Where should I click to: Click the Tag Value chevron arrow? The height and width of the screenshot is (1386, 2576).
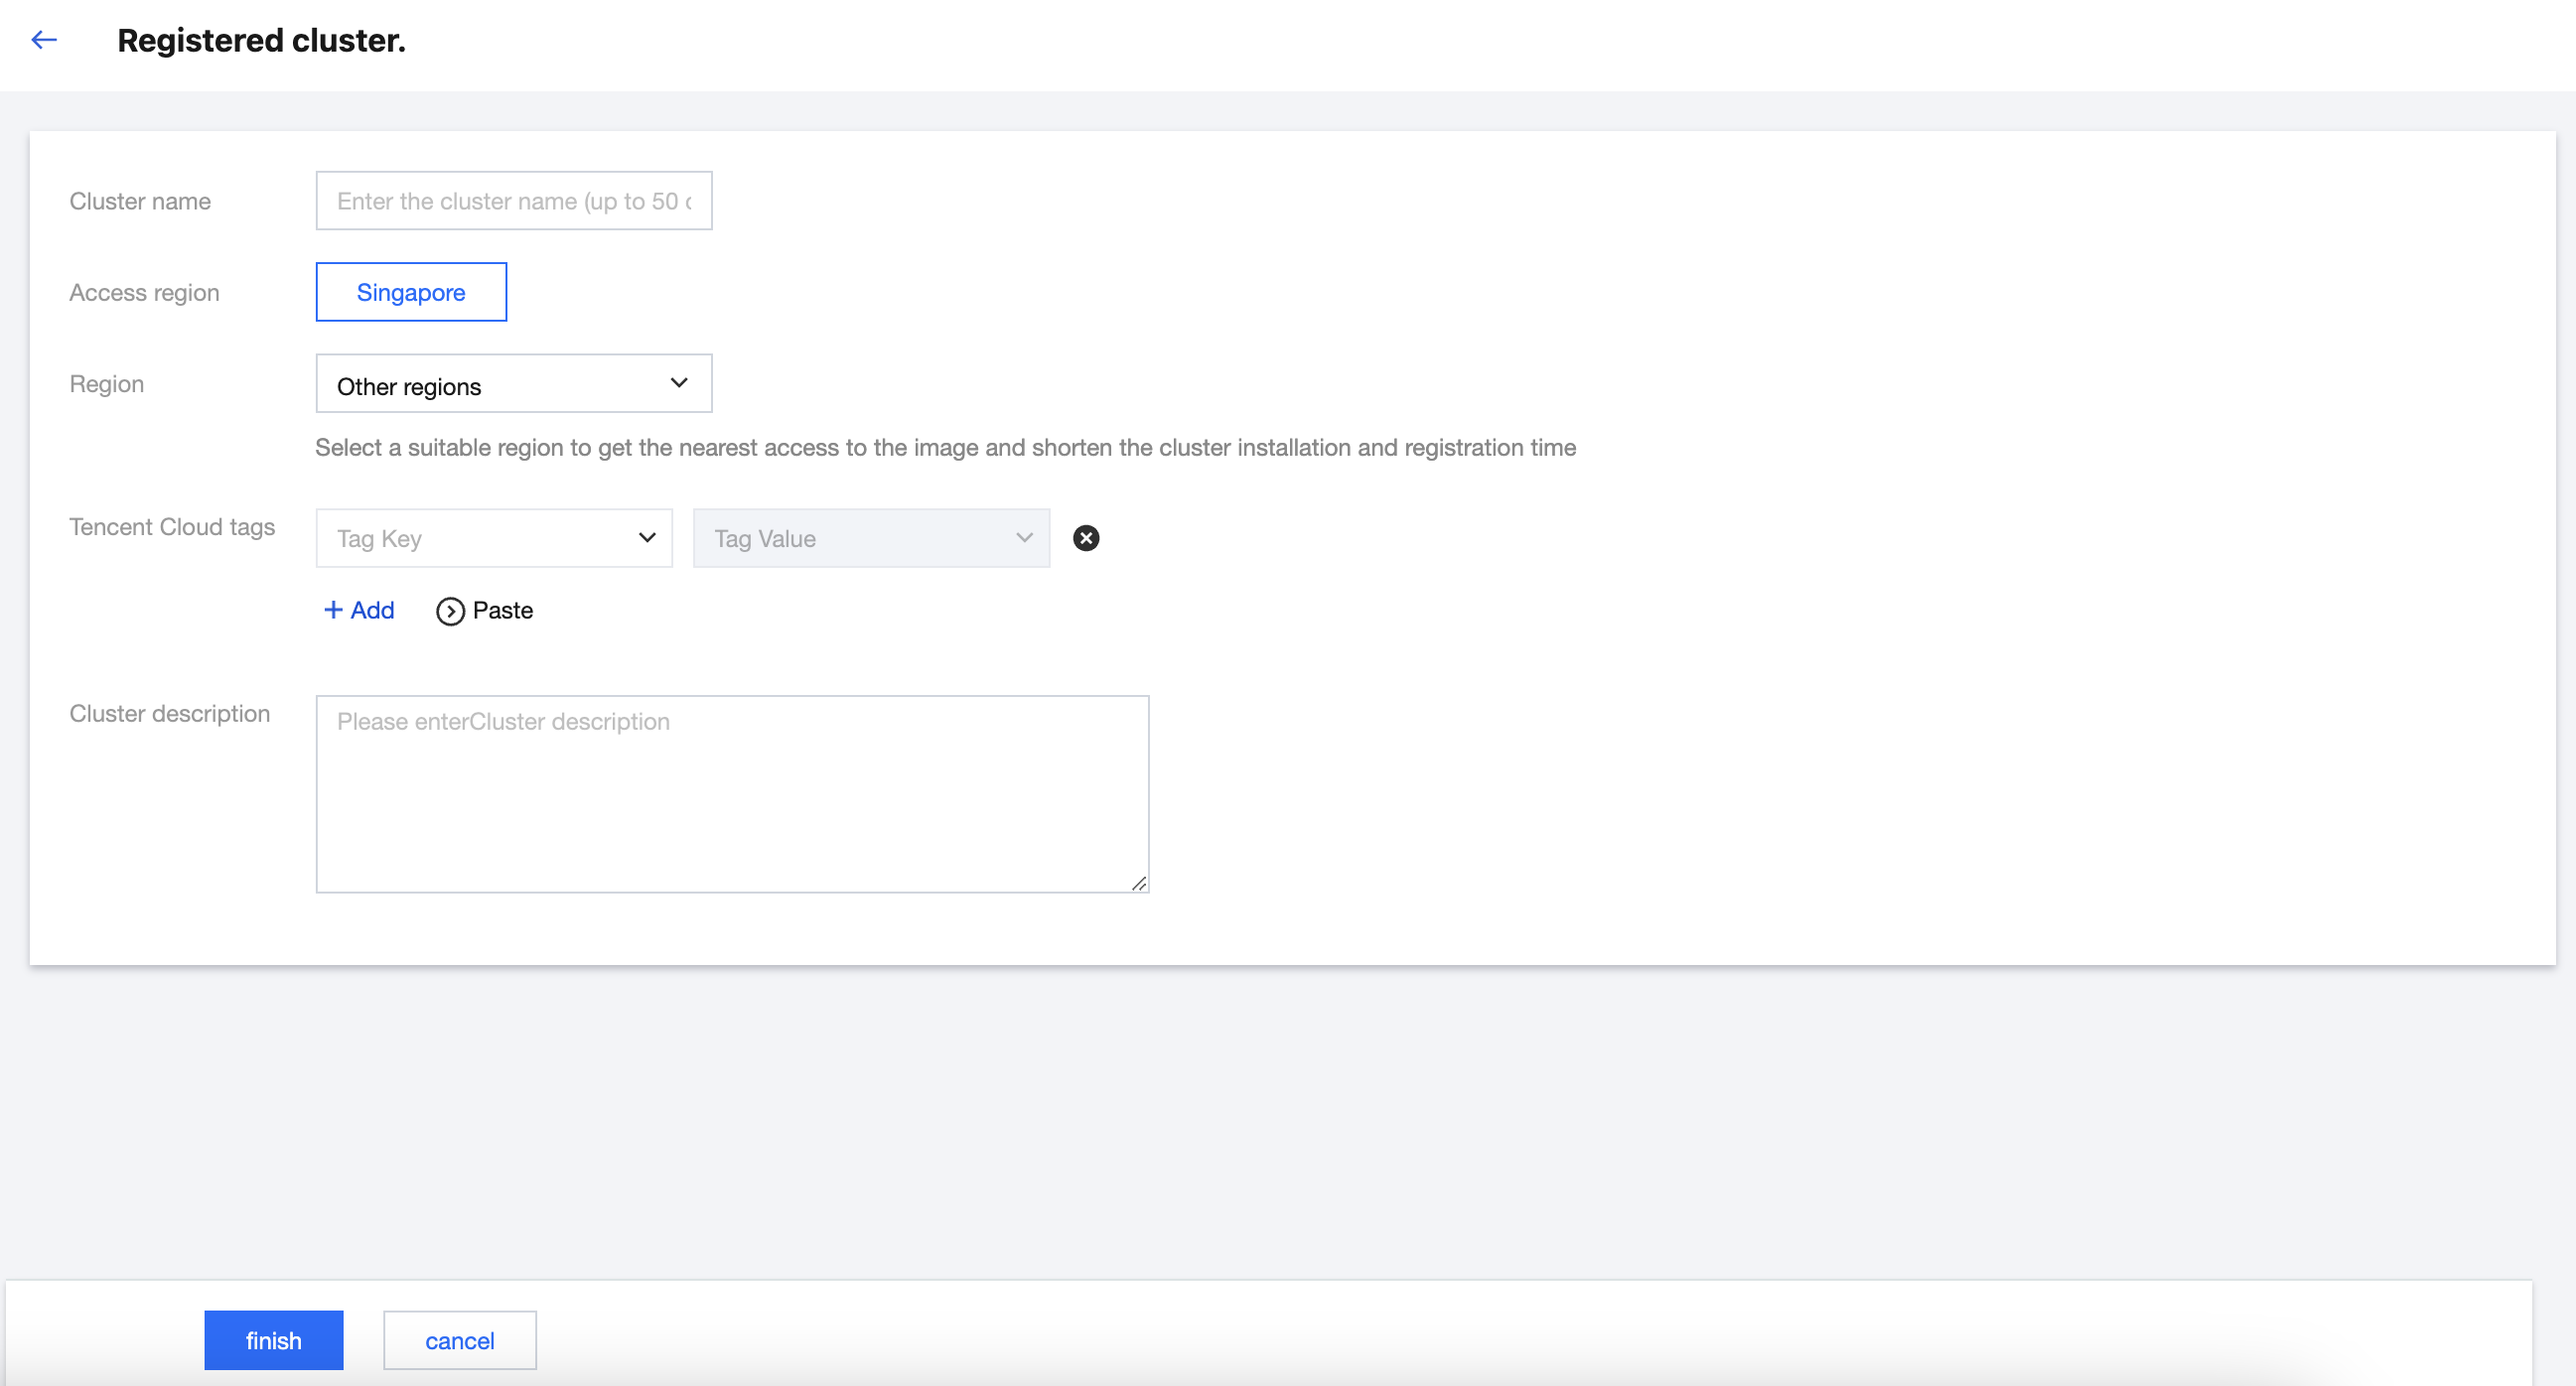click(x=1024, y=538)
